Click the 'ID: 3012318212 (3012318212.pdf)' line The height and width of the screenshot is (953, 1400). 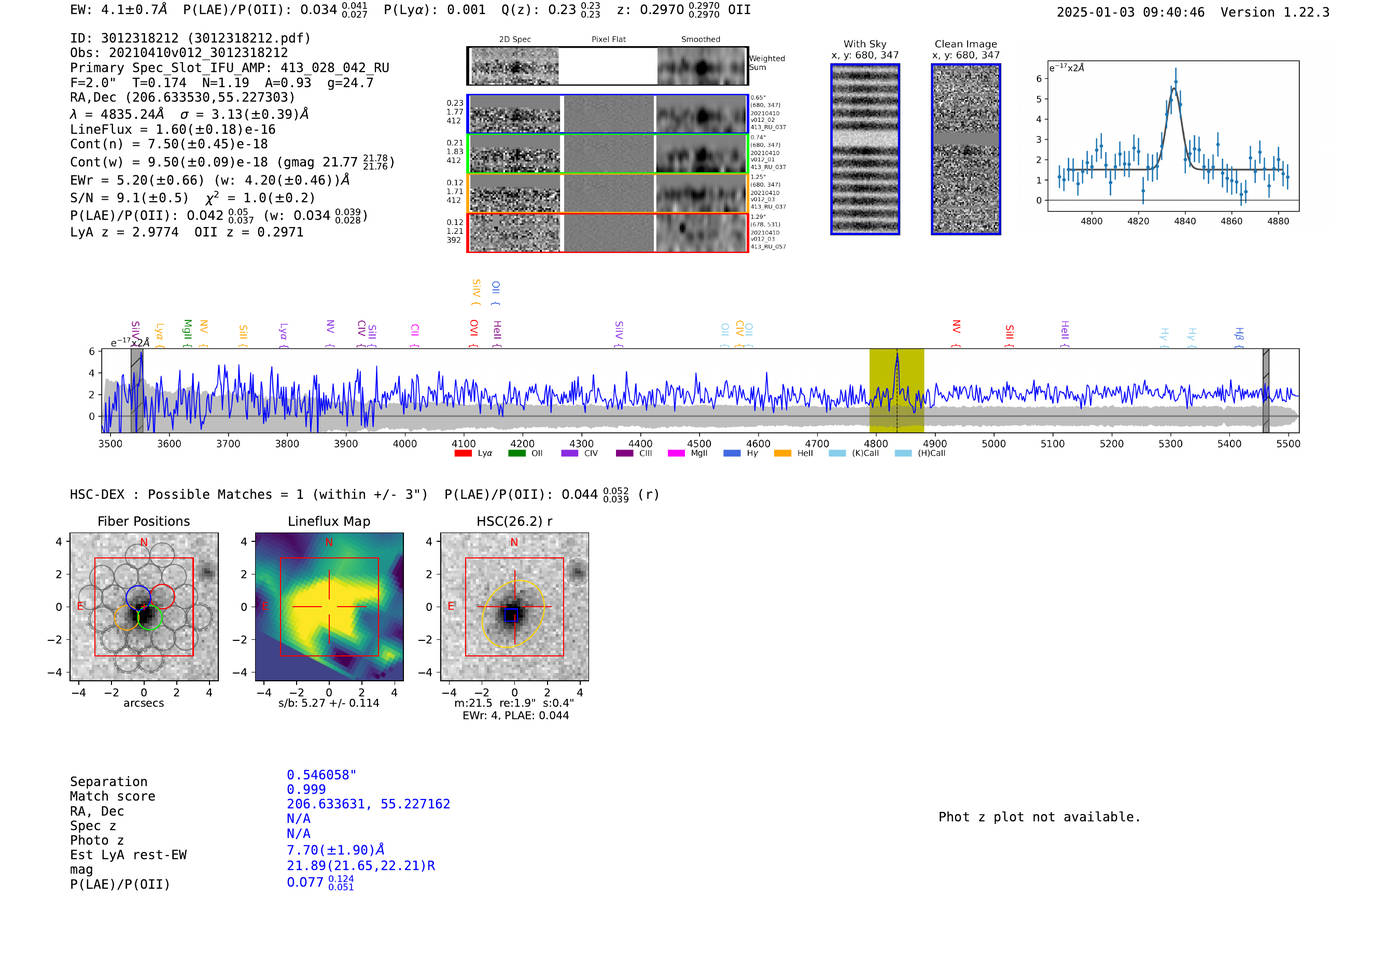click(x=190, y=38)
